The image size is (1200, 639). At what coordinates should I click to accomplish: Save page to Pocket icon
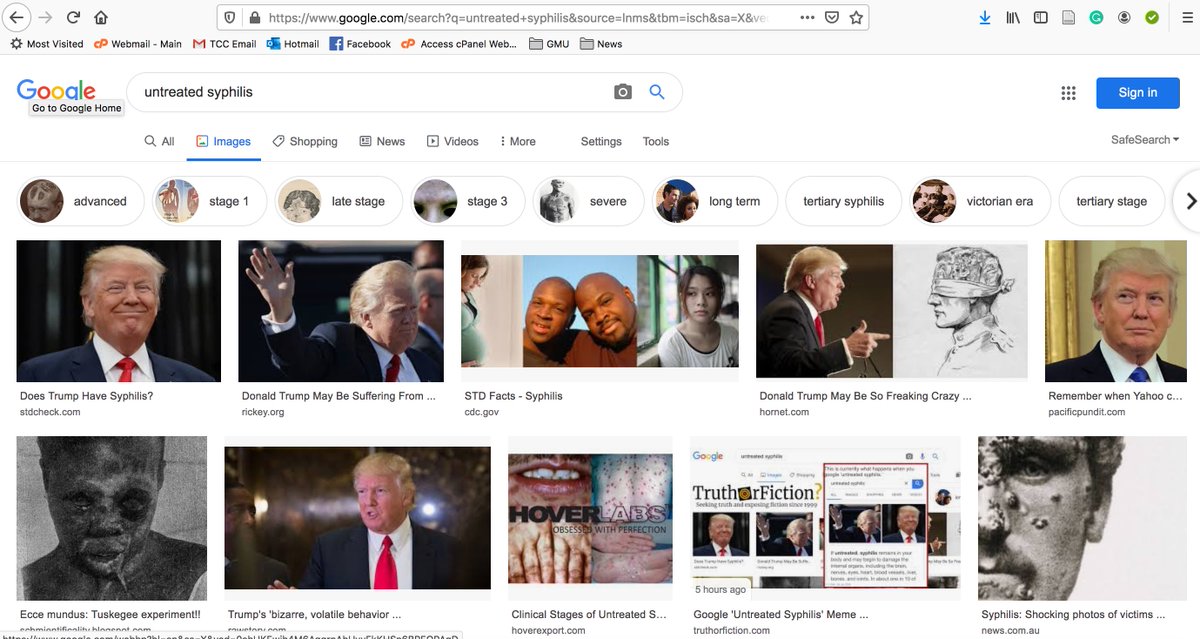pyautogui.click(x=832, y=17)
